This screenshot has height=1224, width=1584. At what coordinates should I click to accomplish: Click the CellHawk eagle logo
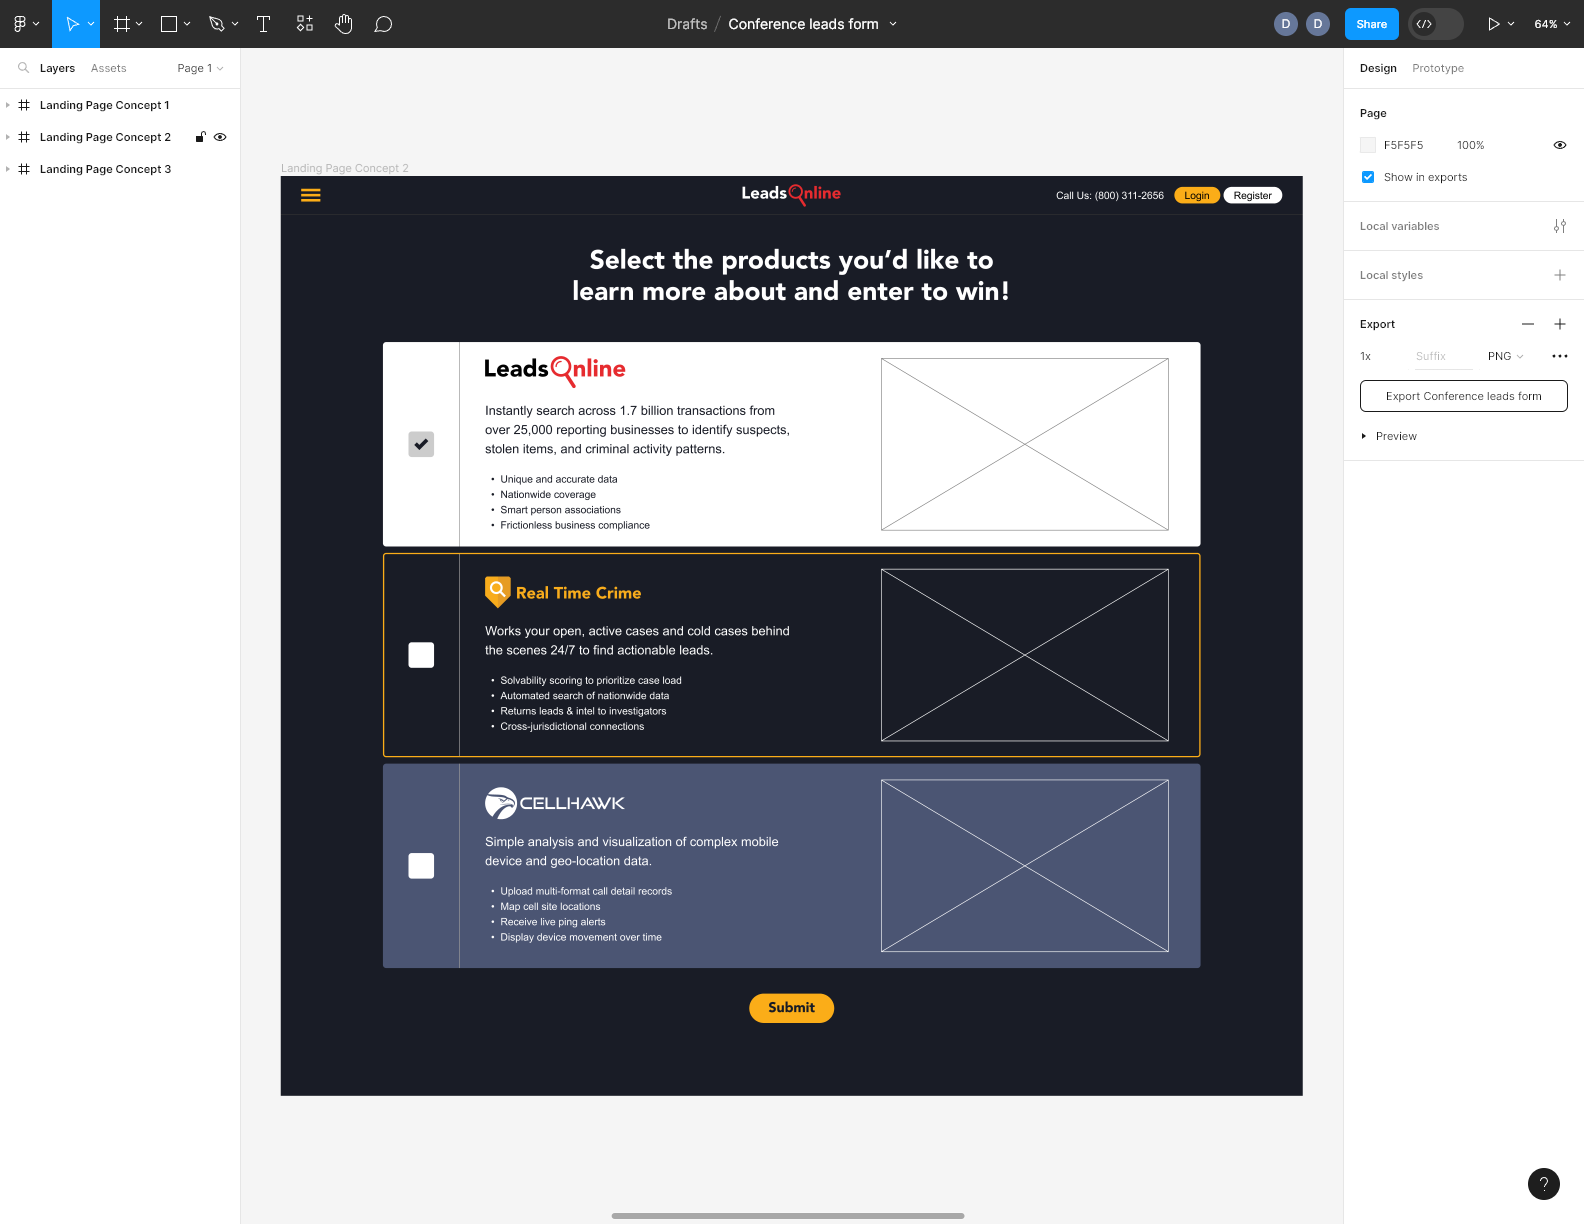501,803
